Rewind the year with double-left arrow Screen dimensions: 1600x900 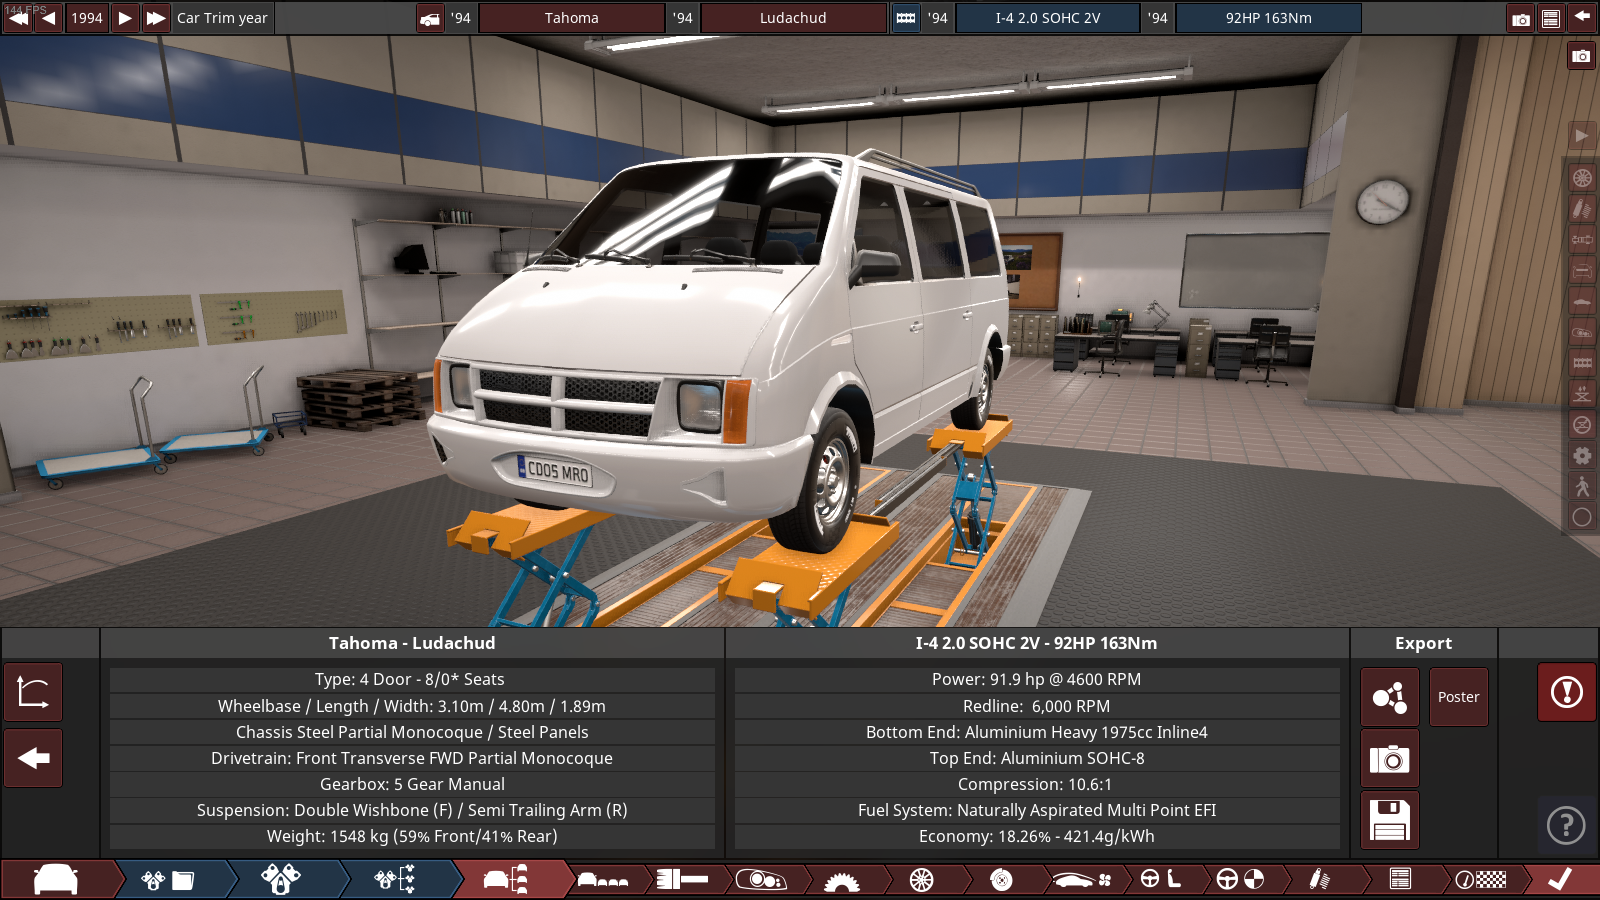pos(18,18)
